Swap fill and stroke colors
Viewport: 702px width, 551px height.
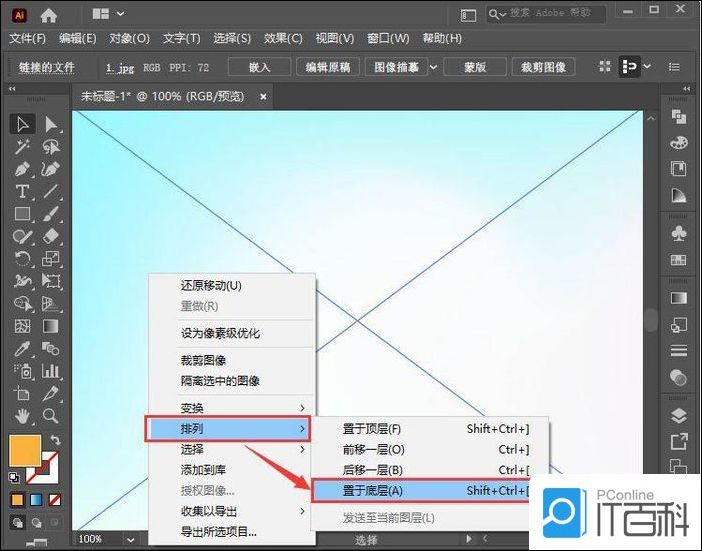55,440
